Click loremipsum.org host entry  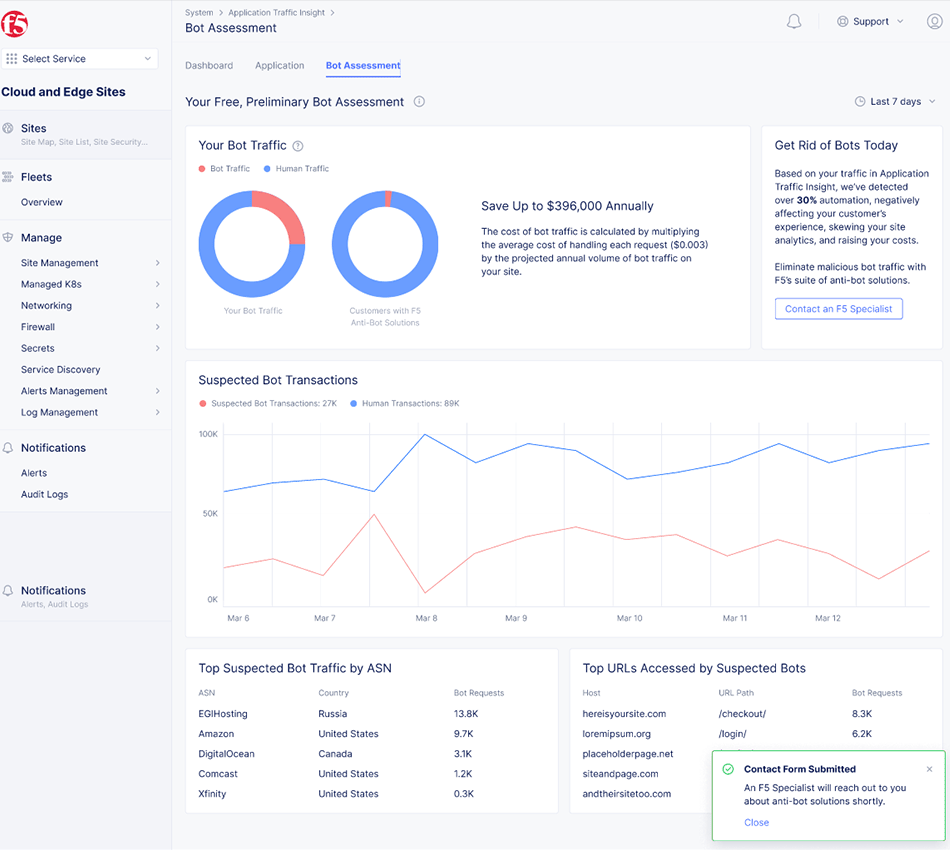[x=617, y=734]
